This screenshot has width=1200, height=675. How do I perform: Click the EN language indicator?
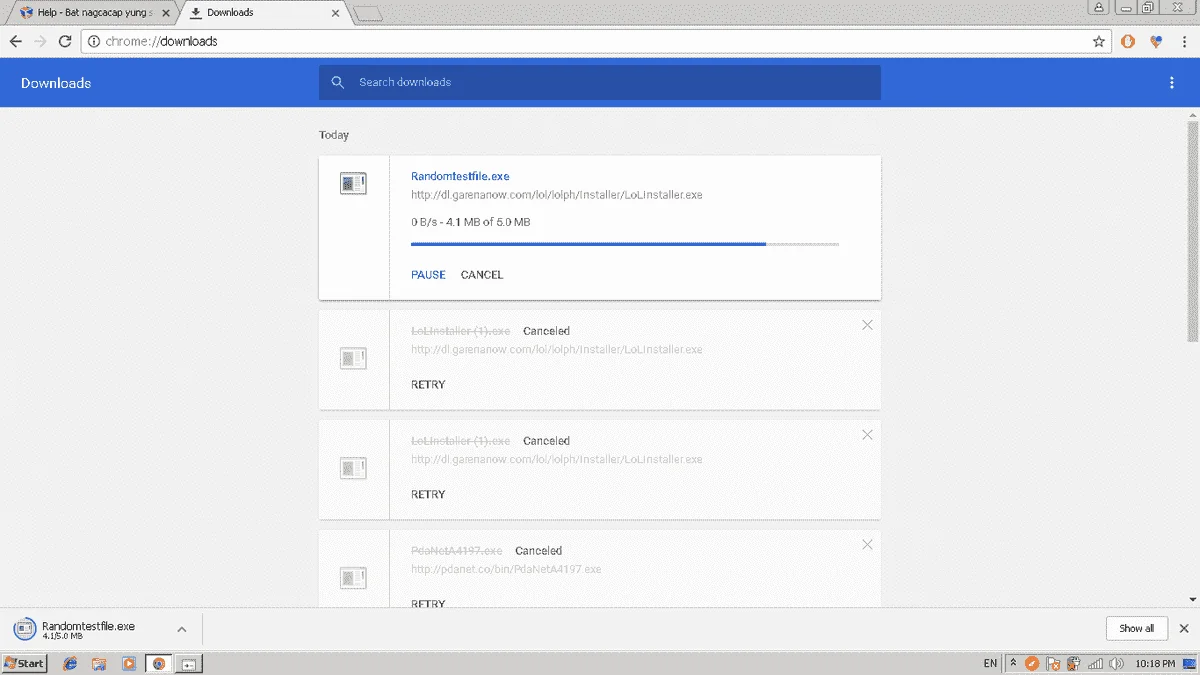[x=990, y=663]
